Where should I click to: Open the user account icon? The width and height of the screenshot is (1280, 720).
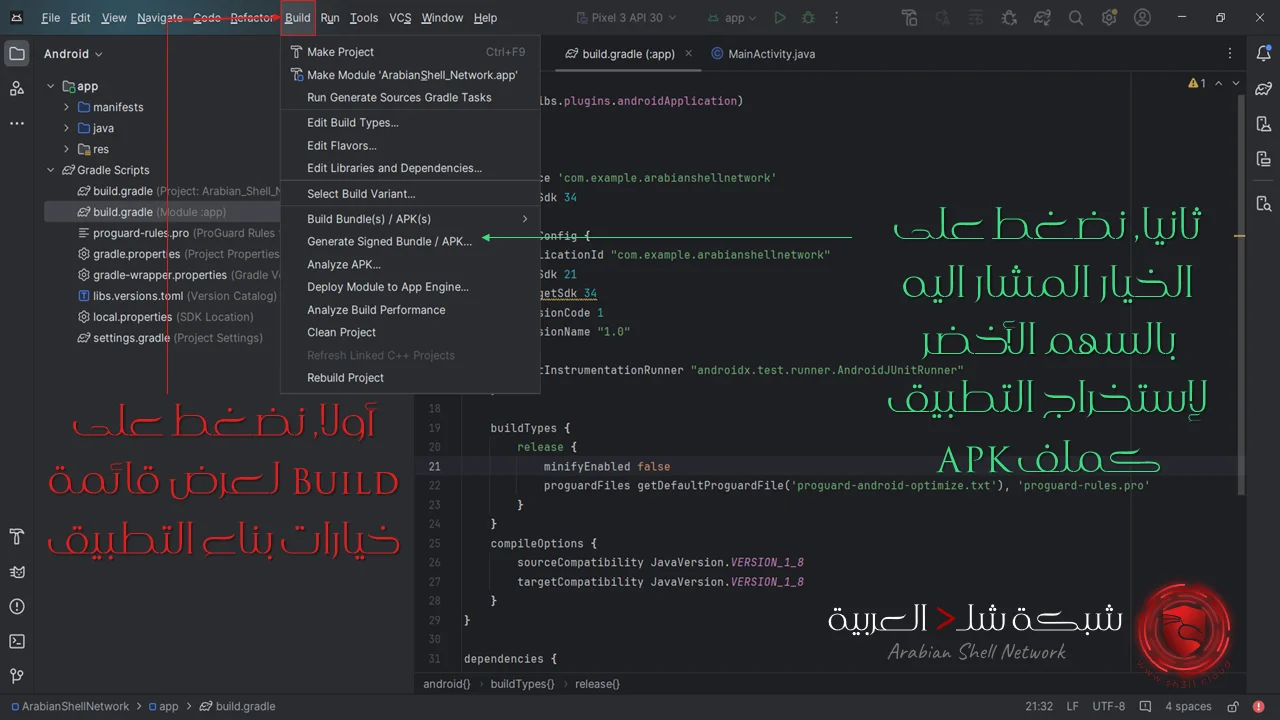(1143, 18)
